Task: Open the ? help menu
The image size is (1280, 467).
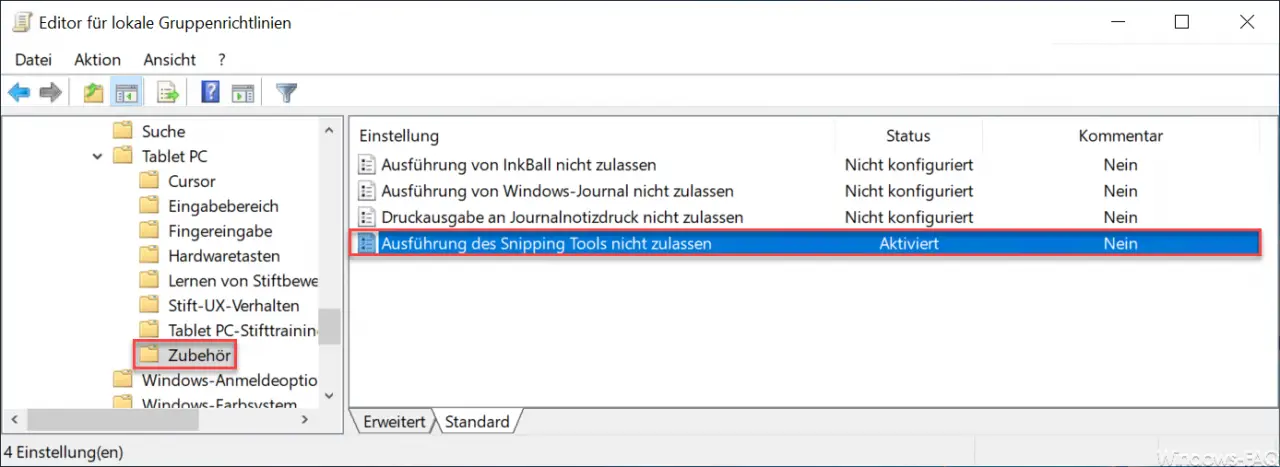Action: (x=222, y=60)
